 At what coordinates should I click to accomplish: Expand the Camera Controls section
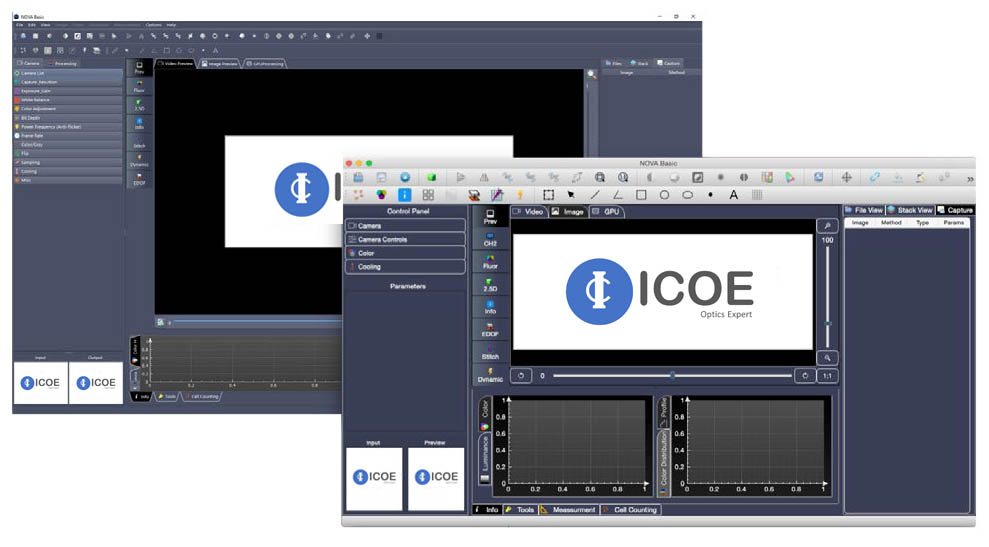[x=406, y=239]
